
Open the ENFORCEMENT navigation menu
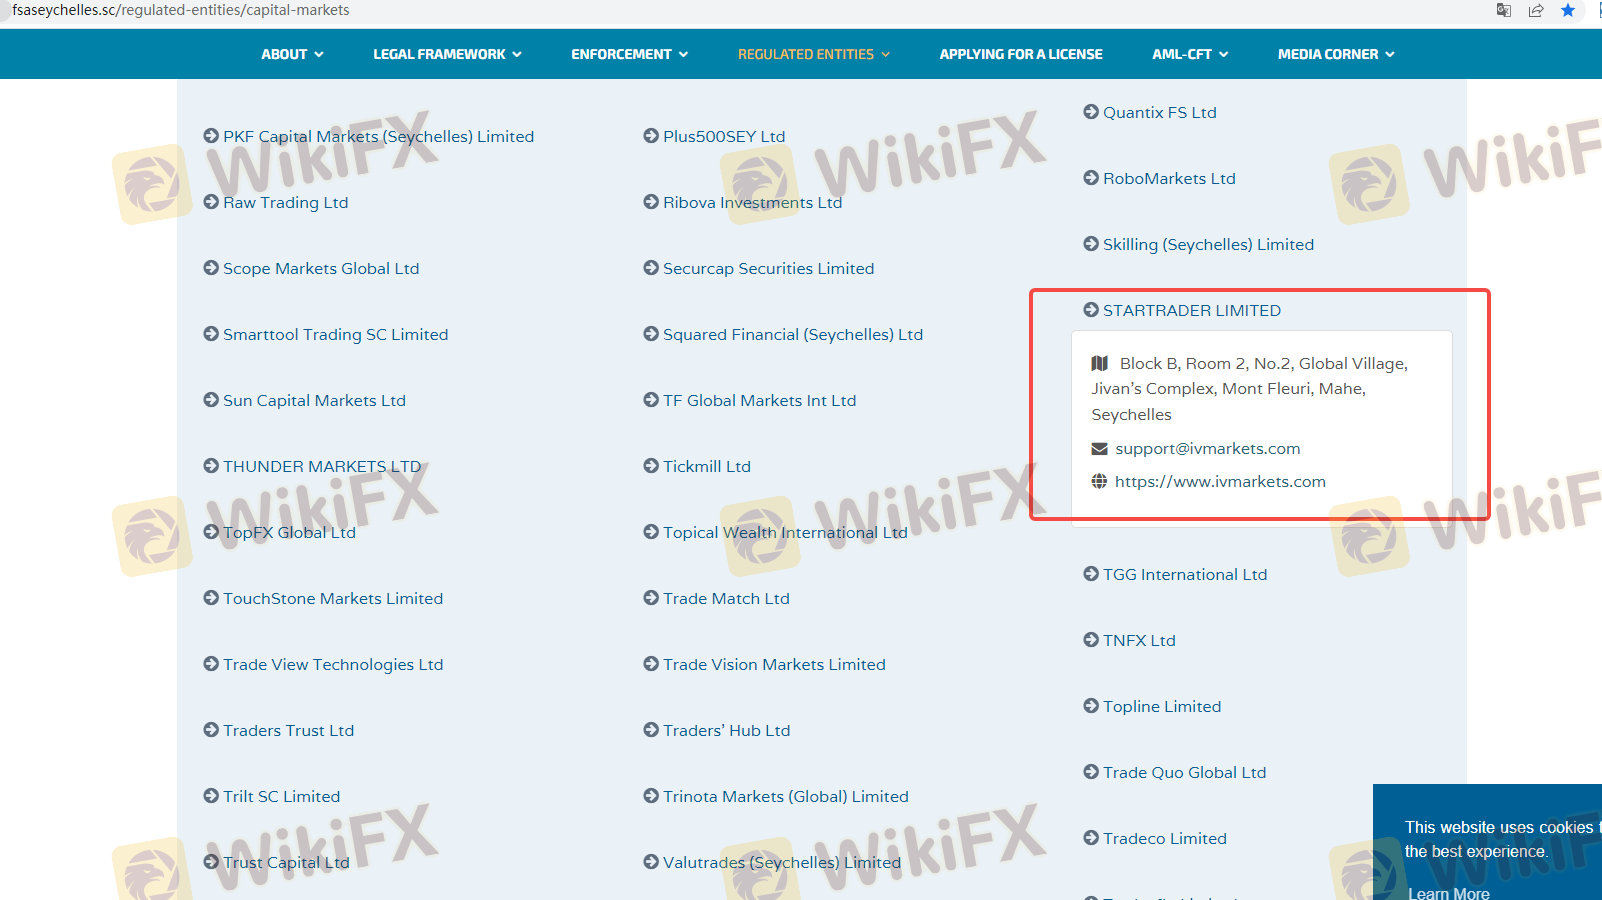point(629,54)
